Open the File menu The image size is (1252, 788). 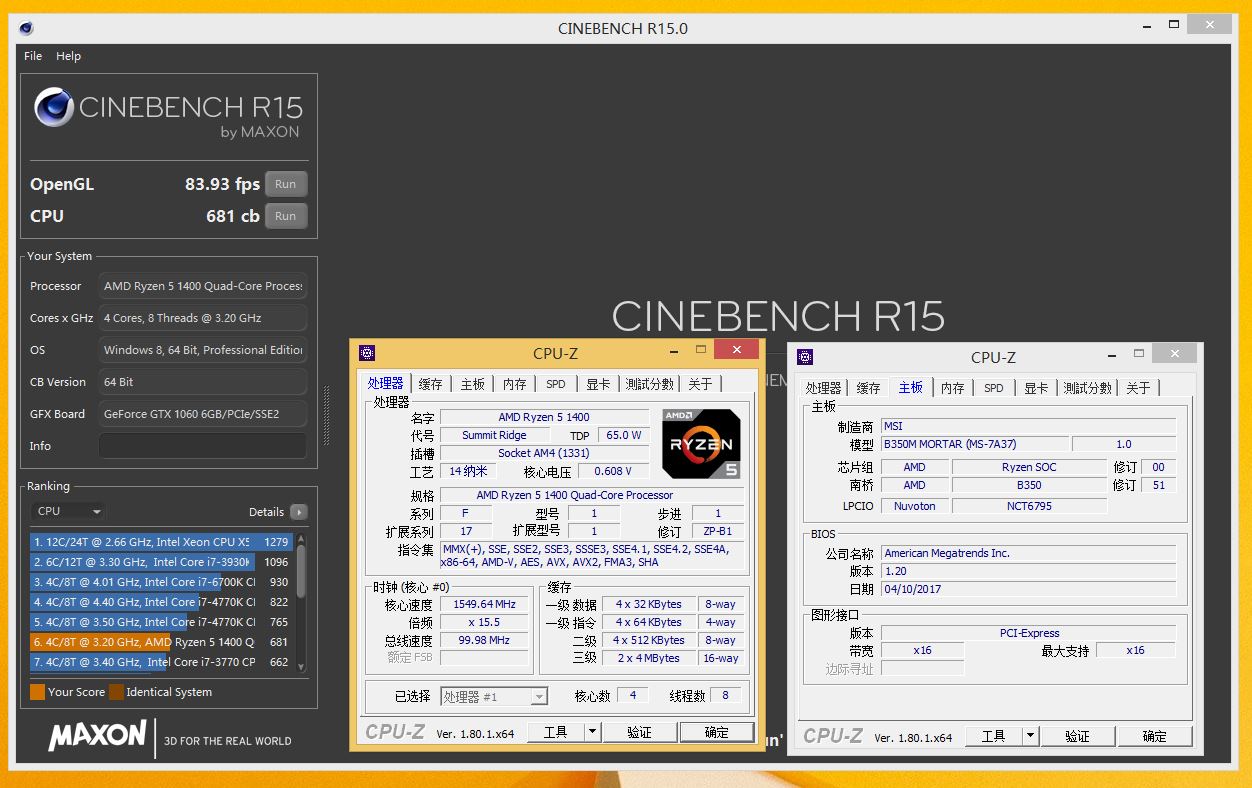click(x=32, y=56)
